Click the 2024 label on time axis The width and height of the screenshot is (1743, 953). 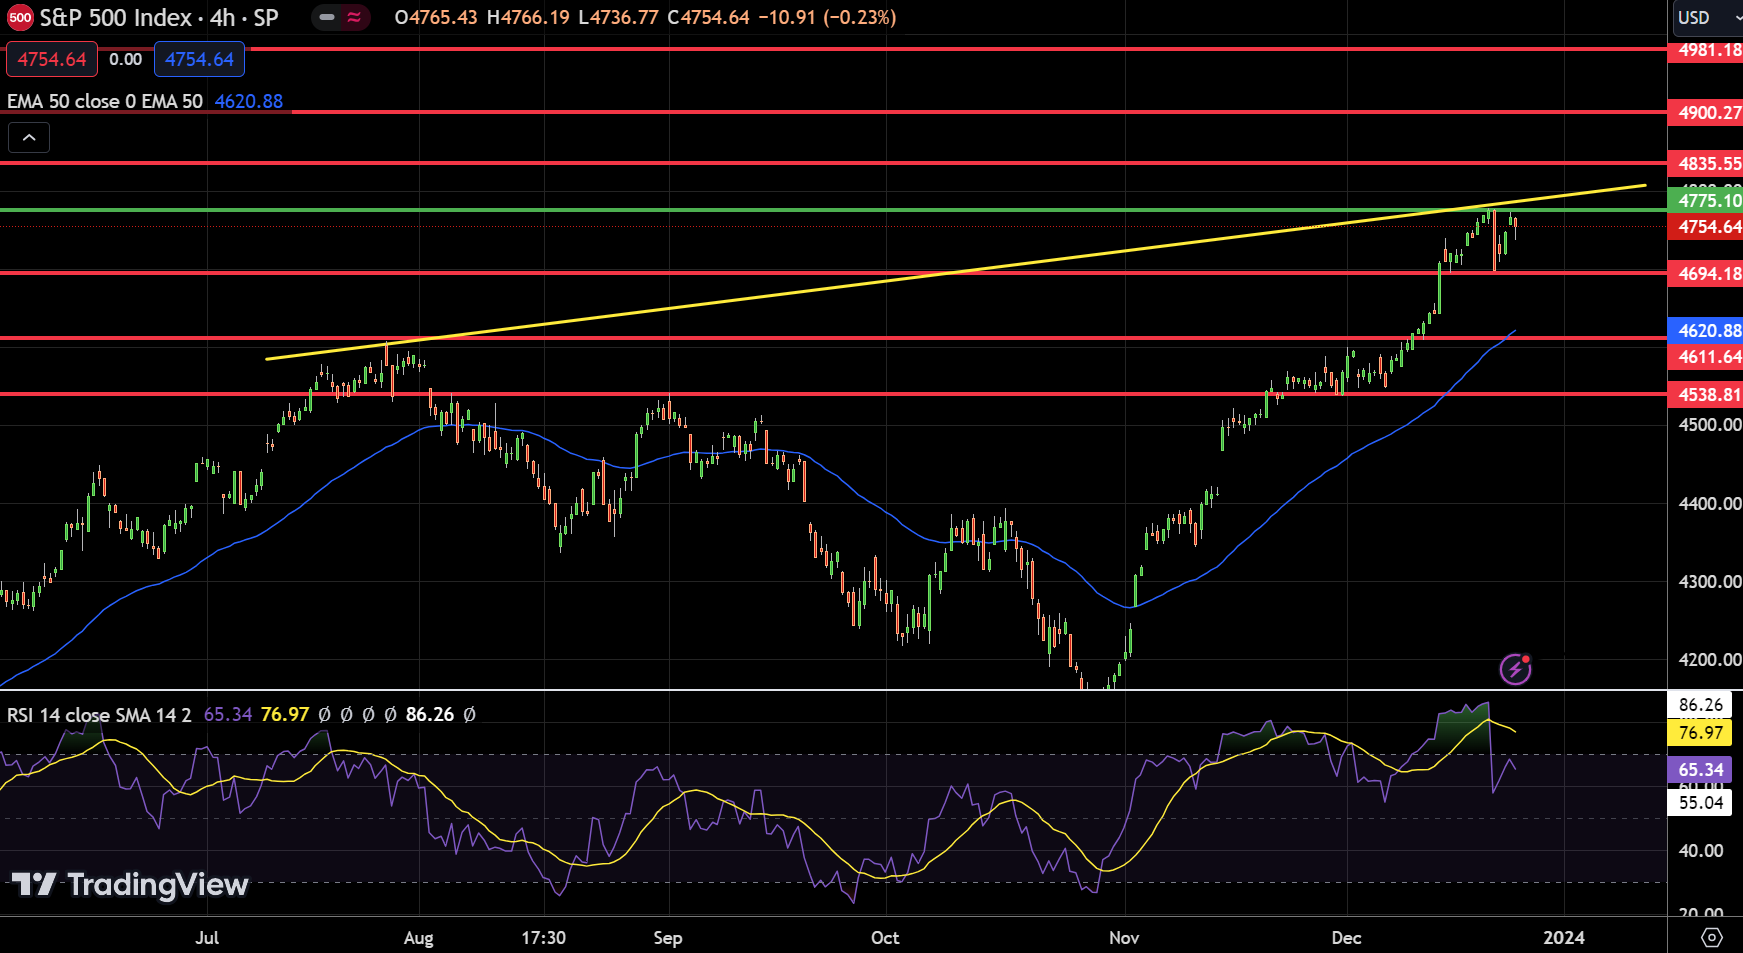pos(1564,937)
